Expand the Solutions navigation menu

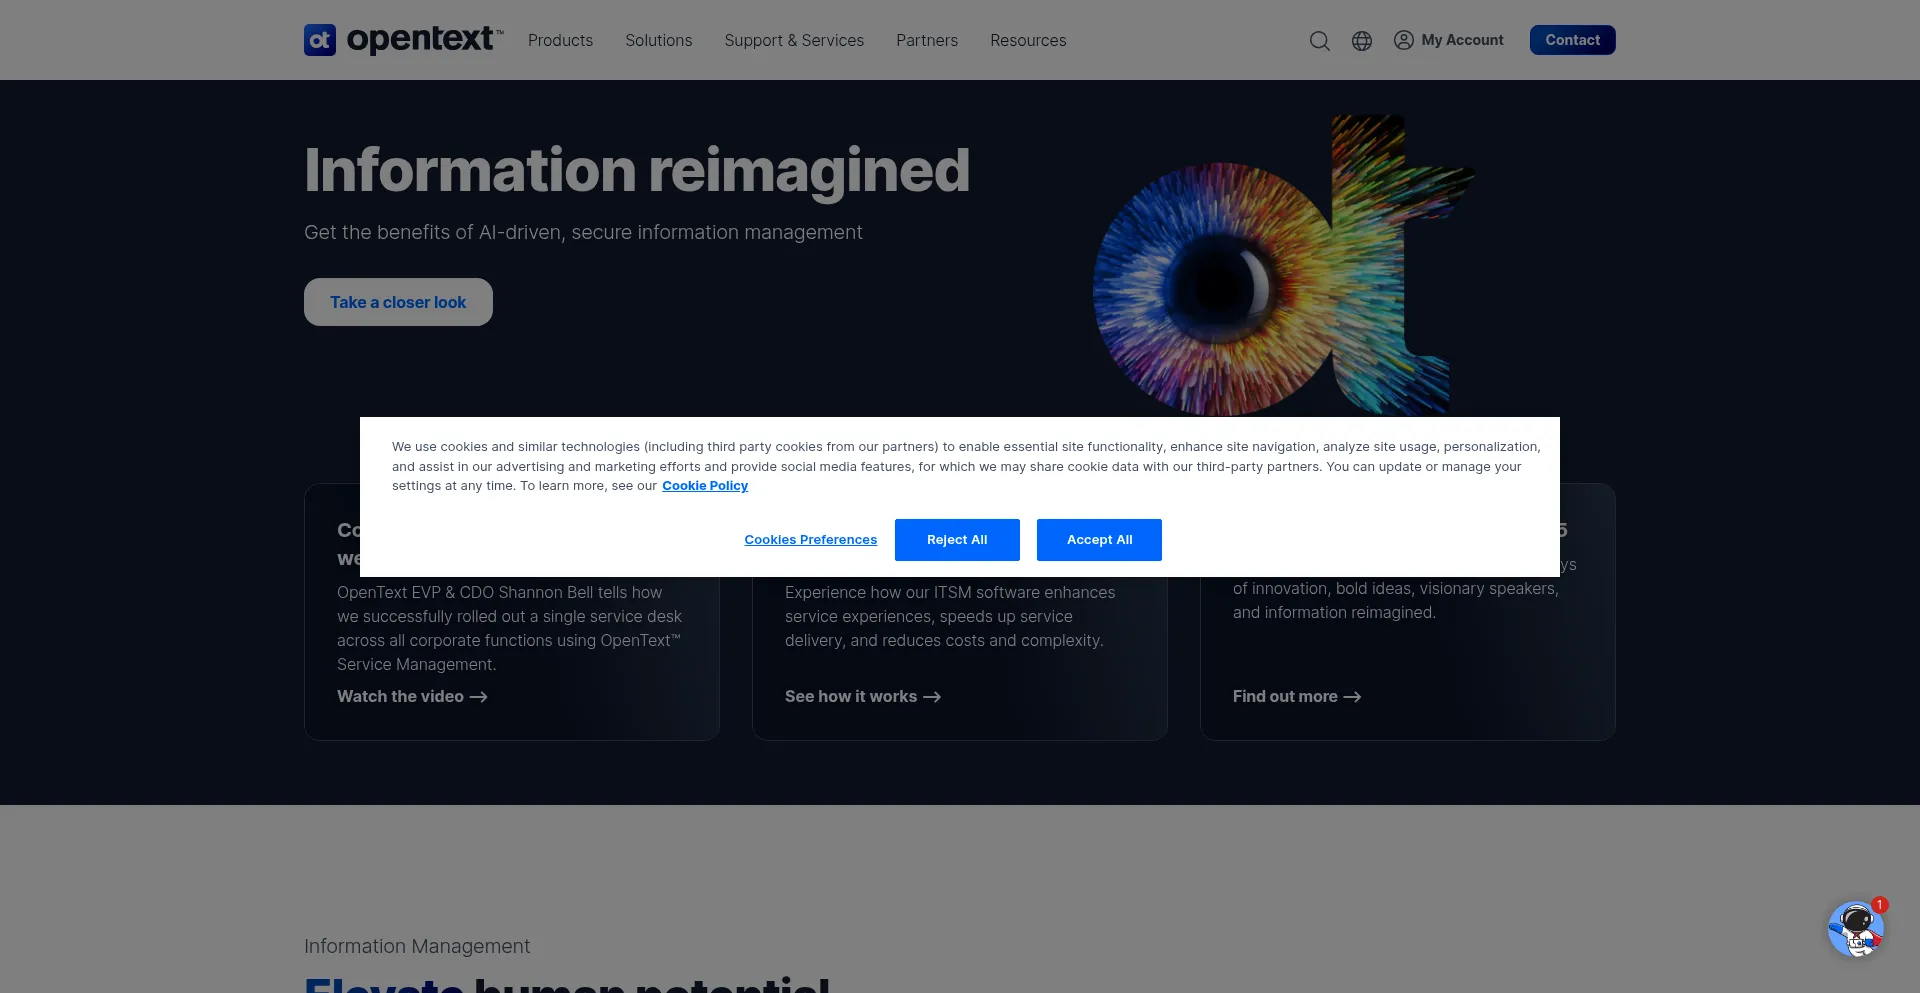click(658, 41)
